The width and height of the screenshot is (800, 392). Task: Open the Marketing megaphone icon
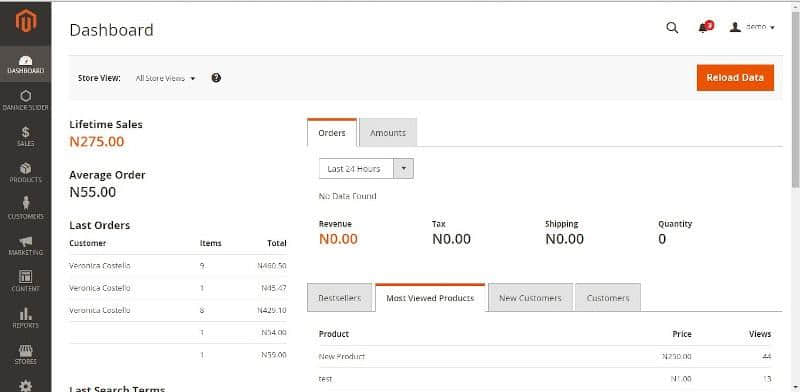(x=26, y=241)
